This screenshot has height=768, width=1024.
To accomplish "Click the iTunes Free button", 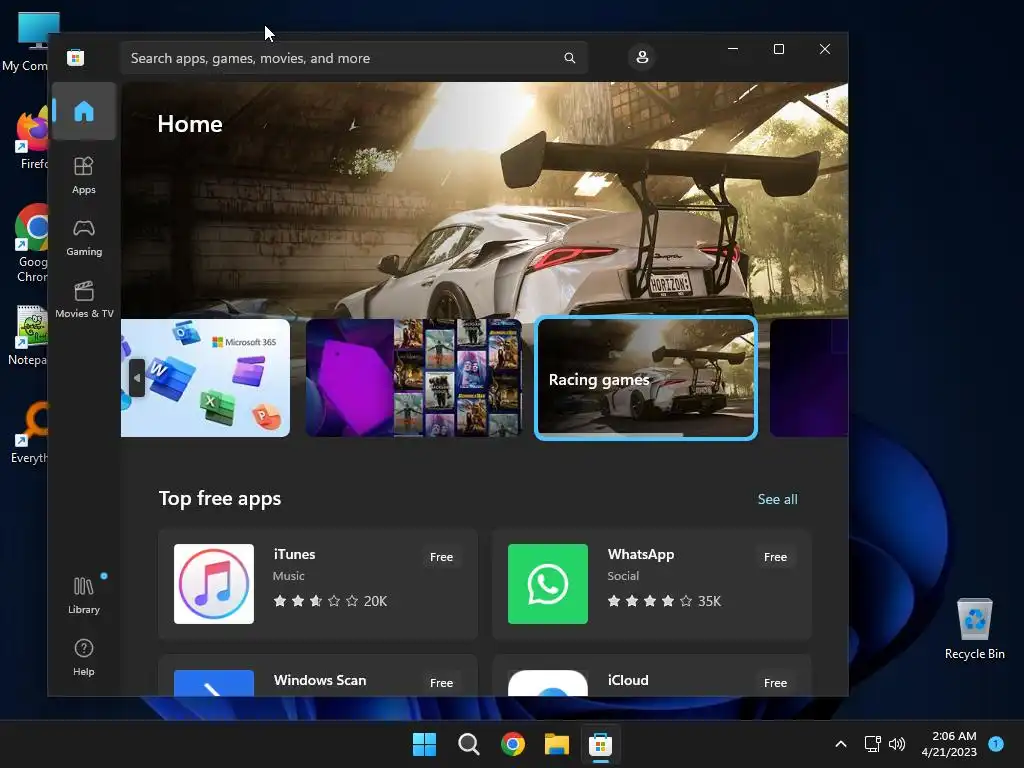I will click(x=441, y=557).
